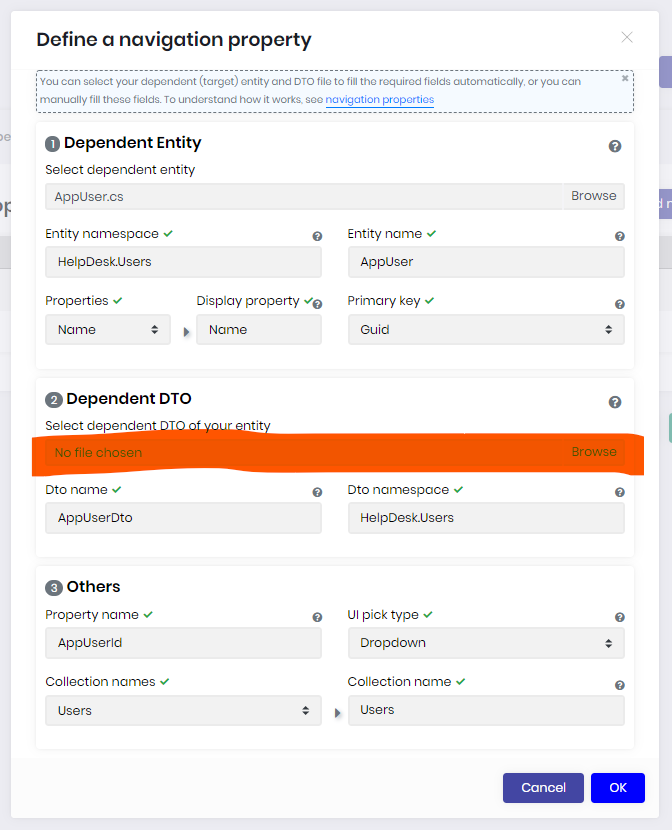The width and height of the screenshot is (672, 830).
Task: Open the Properties dropdown showing Name
Action: click(x=108, y=329)
